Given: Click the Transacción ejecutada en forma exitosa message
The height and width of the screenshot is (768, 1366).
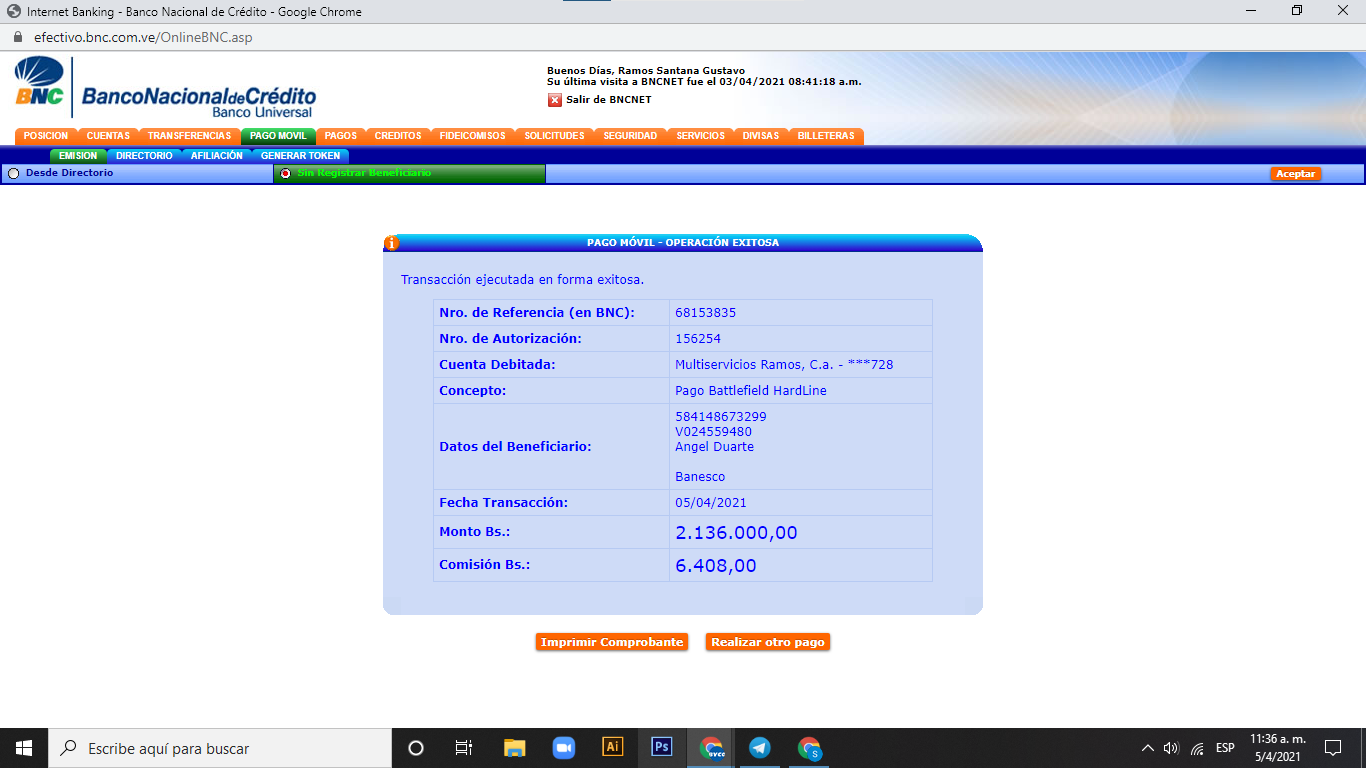Looking at the screenshot, I should coord(523,280).
